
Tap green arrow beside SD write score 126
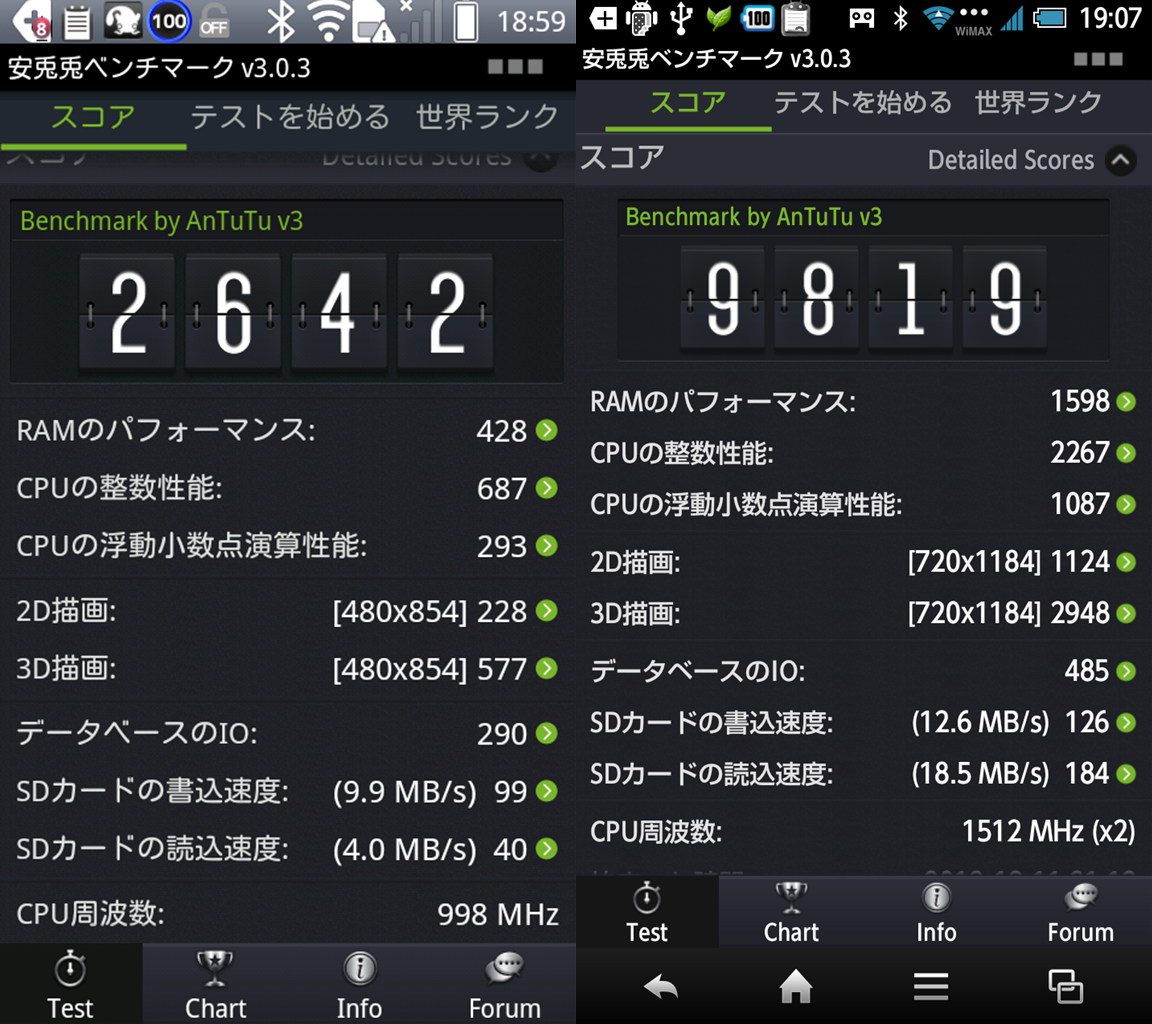1126,722
